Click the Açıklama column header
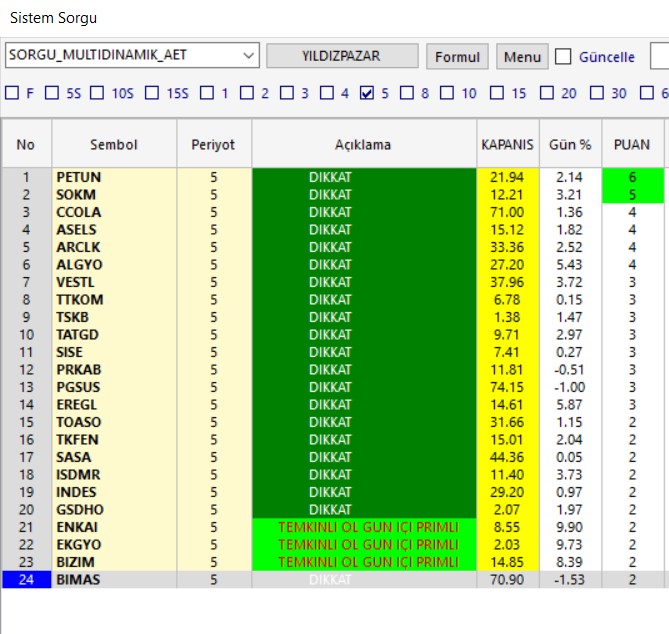Viewport: 669px width, 634px height. pyautogui.click(x=364, y=144)
